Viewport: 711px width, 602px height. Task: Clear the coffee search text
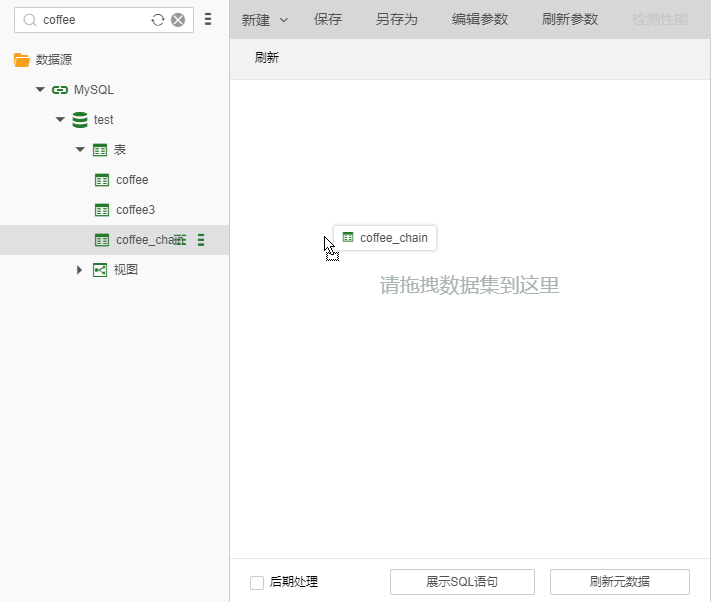pos(178,20)
